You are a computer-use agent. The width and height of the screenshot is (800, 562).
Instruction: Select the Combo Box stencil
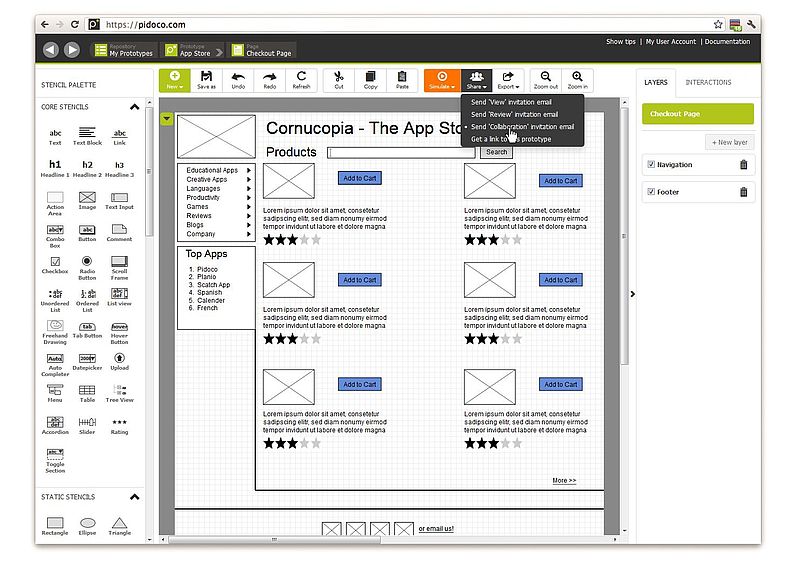(x=55, y=236)
